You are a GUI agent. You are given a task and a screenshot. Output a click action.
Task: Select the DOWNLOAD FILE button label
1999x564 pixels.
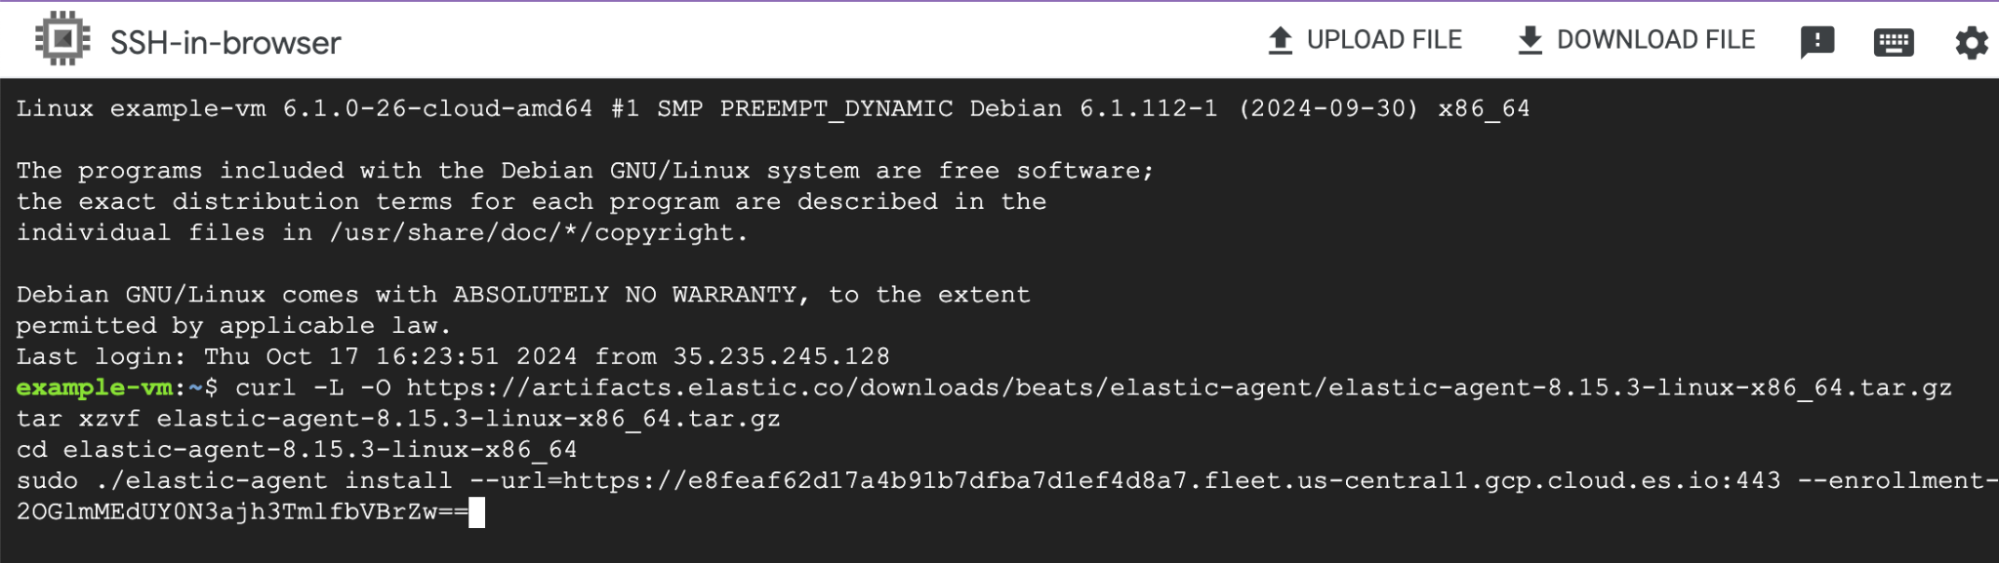pos(1656,40)
